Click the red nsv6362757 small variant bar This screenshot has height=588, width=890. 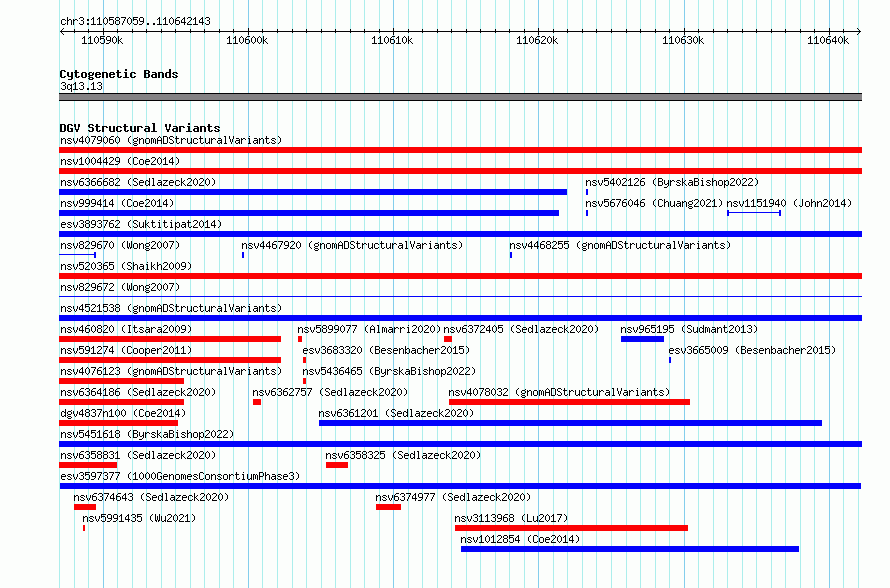tap(257, 402)
